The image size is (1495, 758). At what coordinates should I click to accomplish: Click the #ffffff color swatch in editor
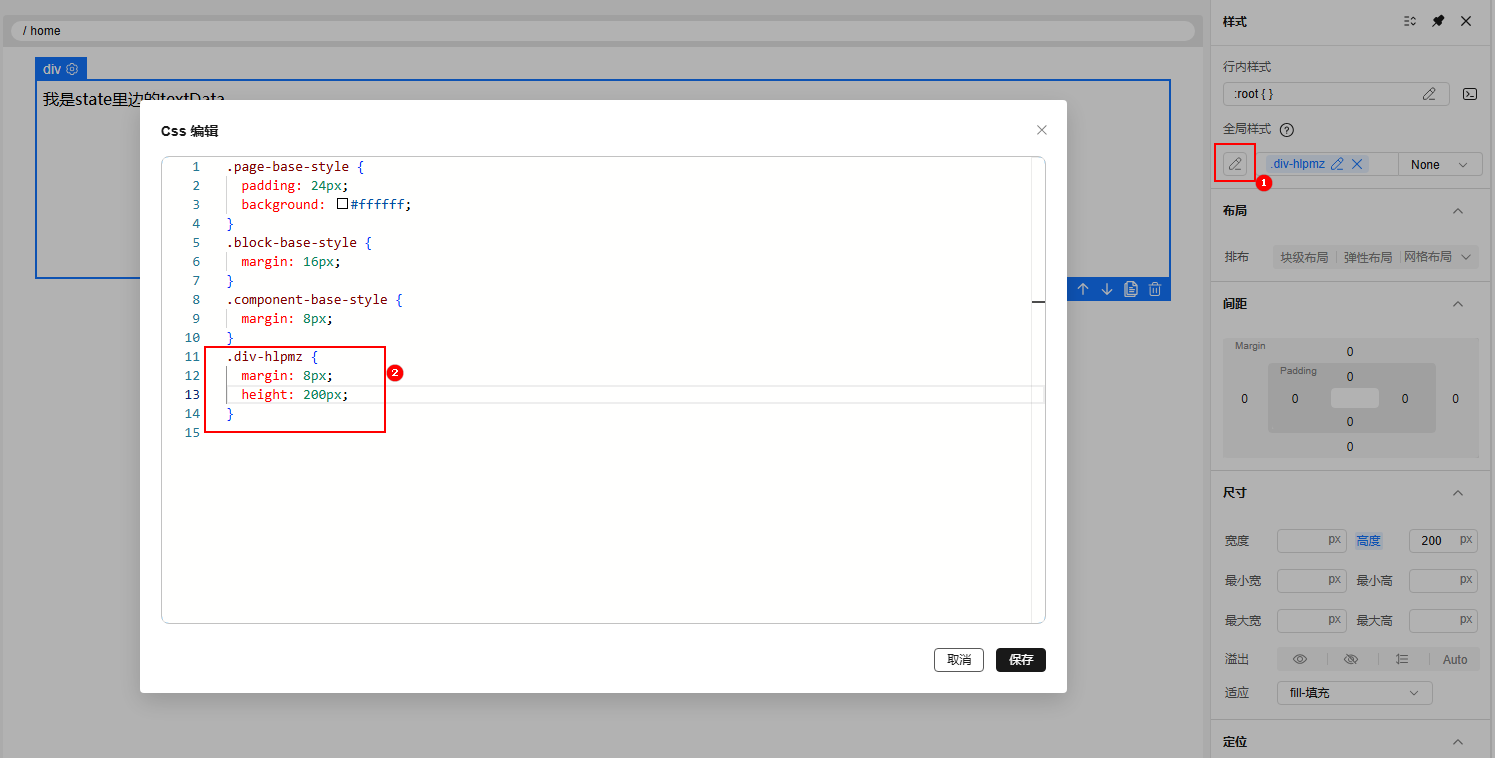pyautogui.click(x=342, y=204)
